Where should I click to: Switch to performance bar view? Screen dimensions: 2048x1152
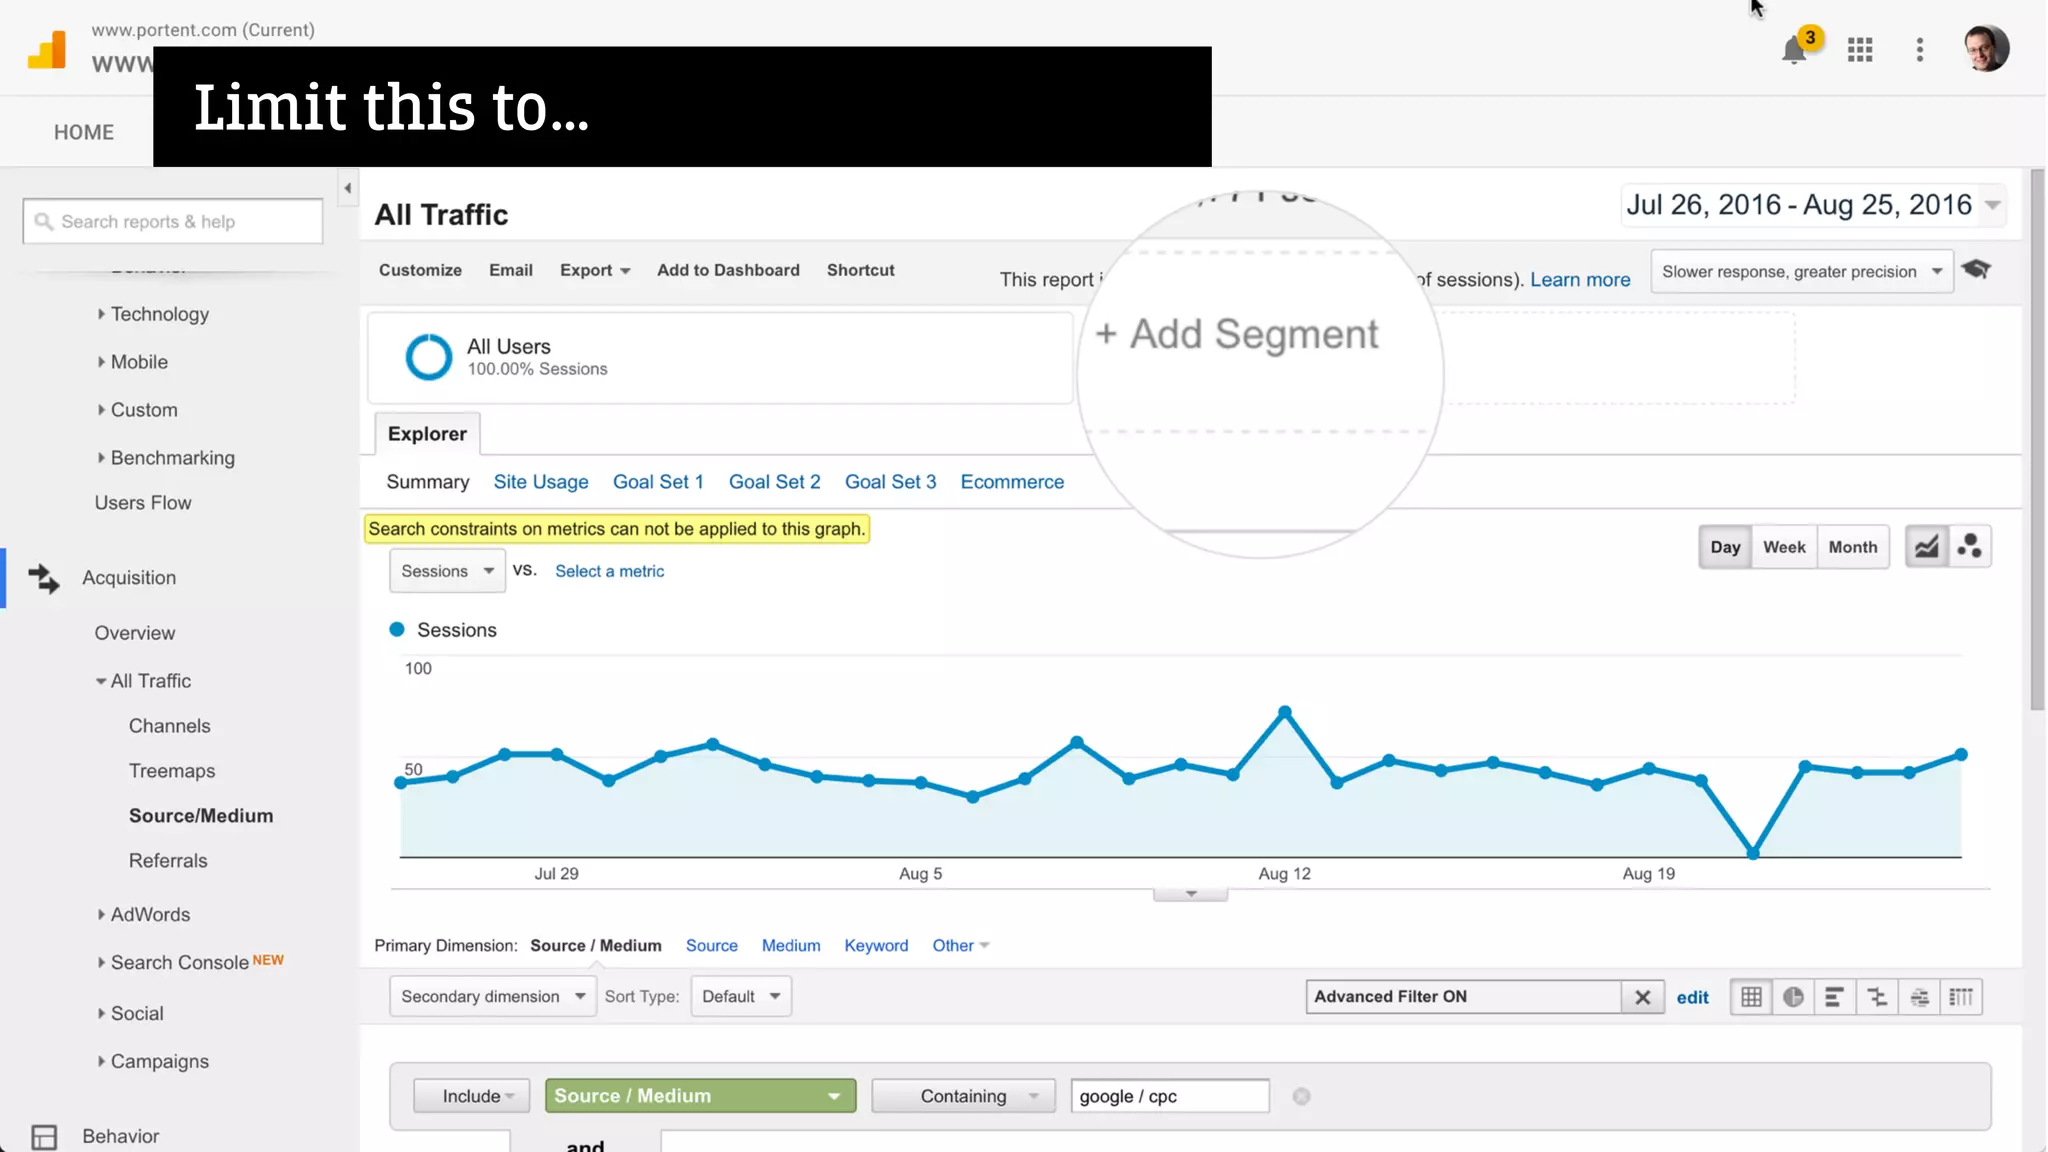click(x=1835, y=997)
